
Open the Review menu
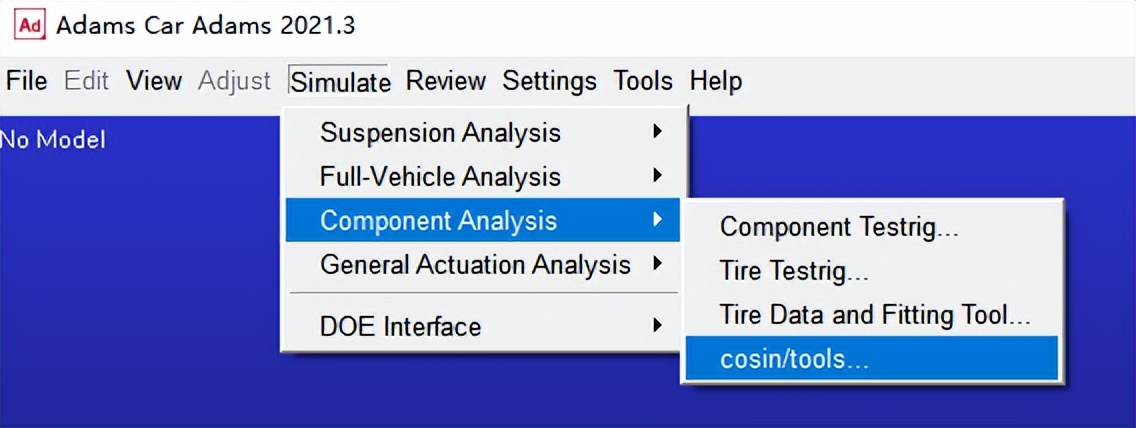[x=445, y=81]
